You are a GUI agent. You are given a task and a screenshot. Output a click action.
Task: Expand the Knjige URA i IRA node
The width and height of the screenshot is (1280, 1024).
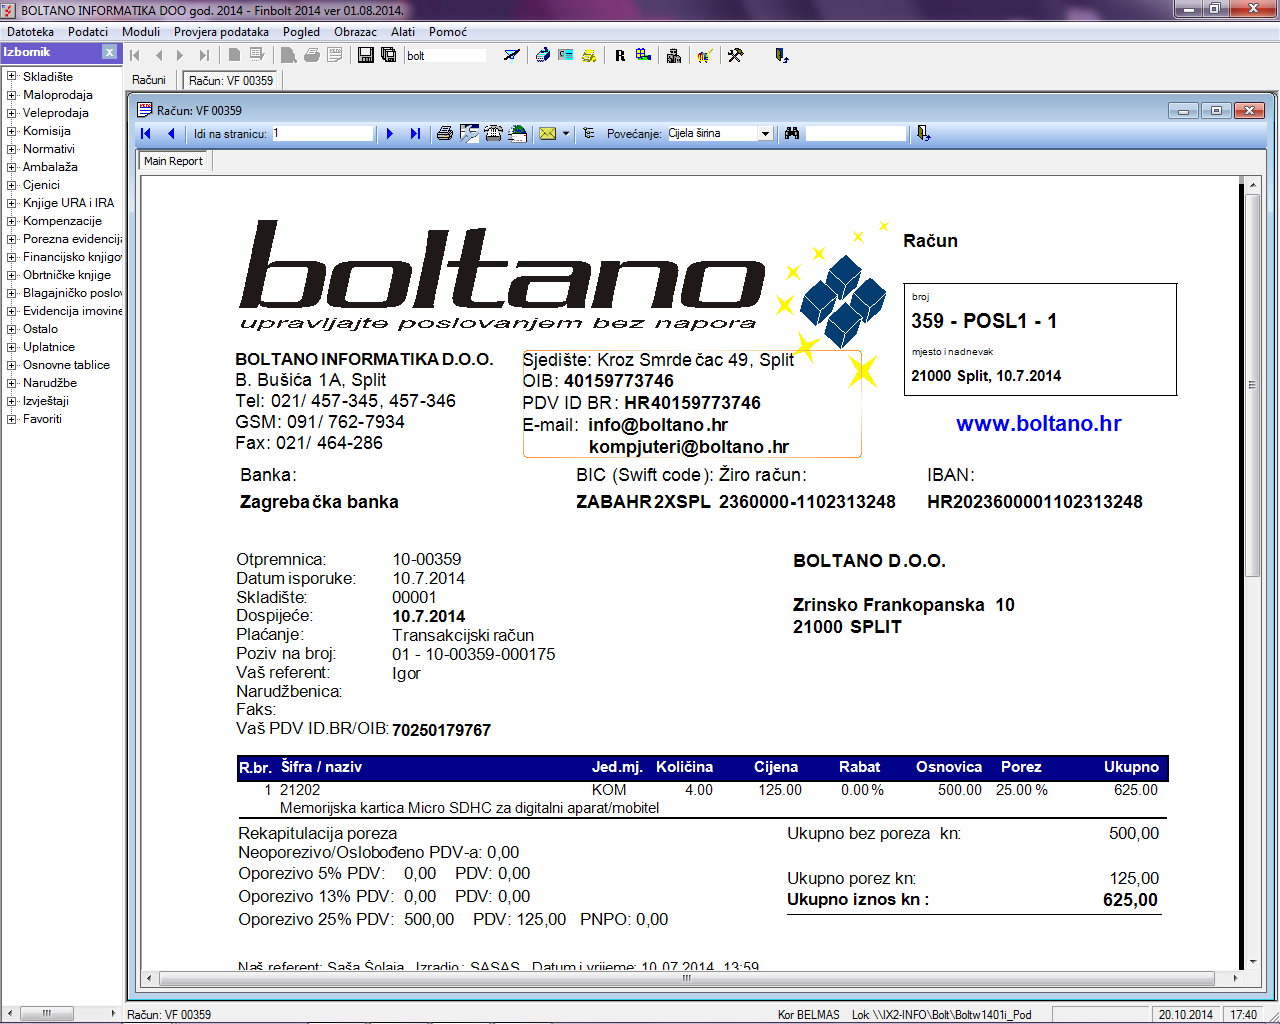click(x=11, y=203)
